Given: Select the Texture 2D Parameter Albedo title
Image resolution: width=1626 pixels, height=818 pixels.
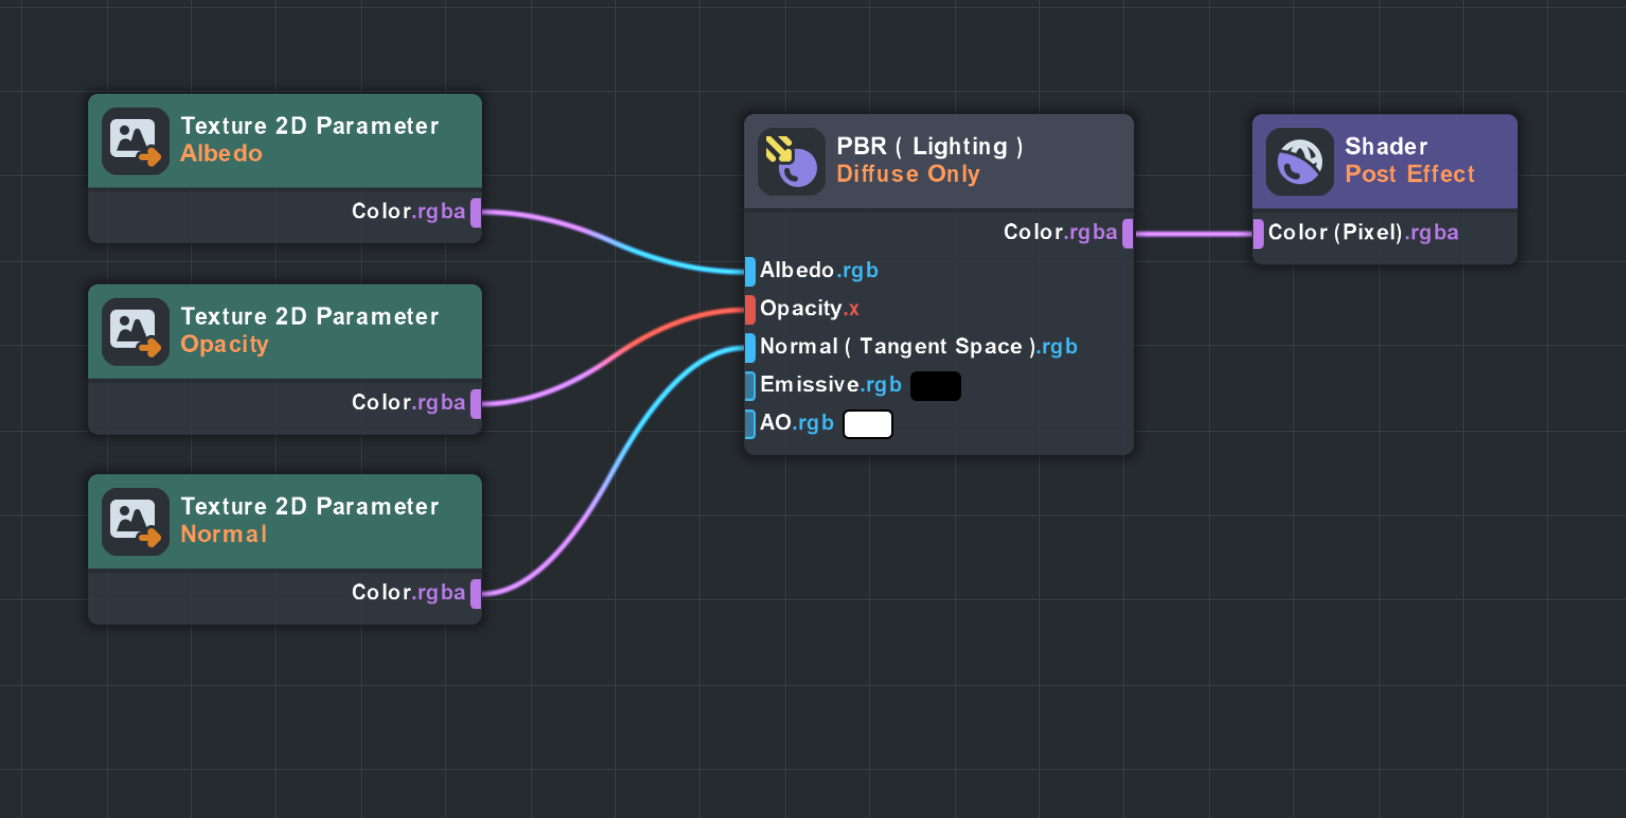Looking at the screenshot, I should [x=310, y=139].
